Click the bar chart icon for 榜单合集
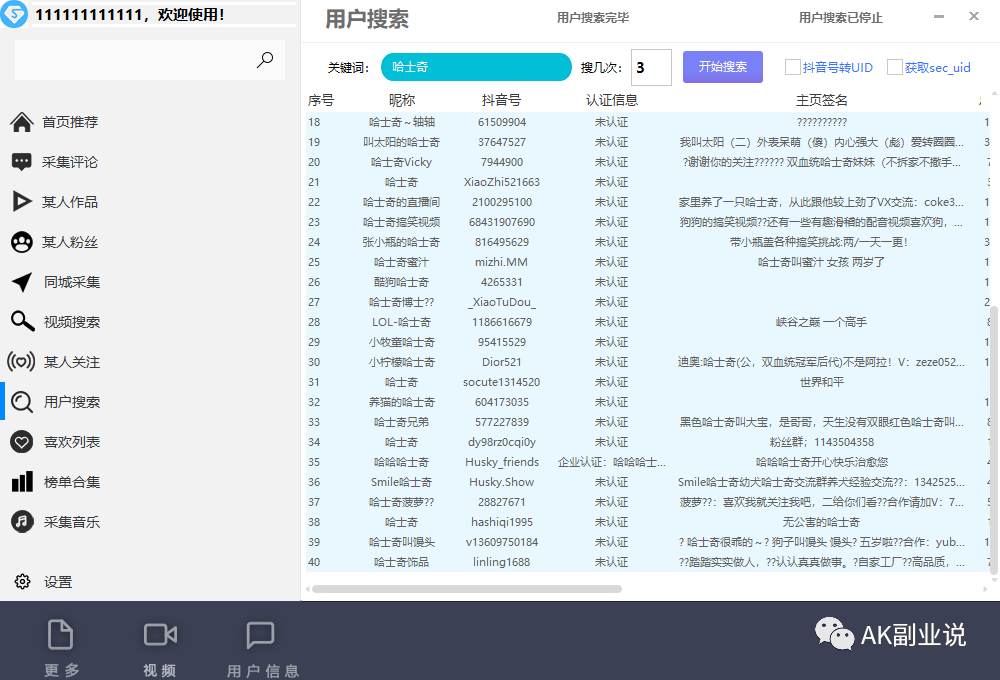The width and height of the screenshot is (1000, 680). pos(22,482)
